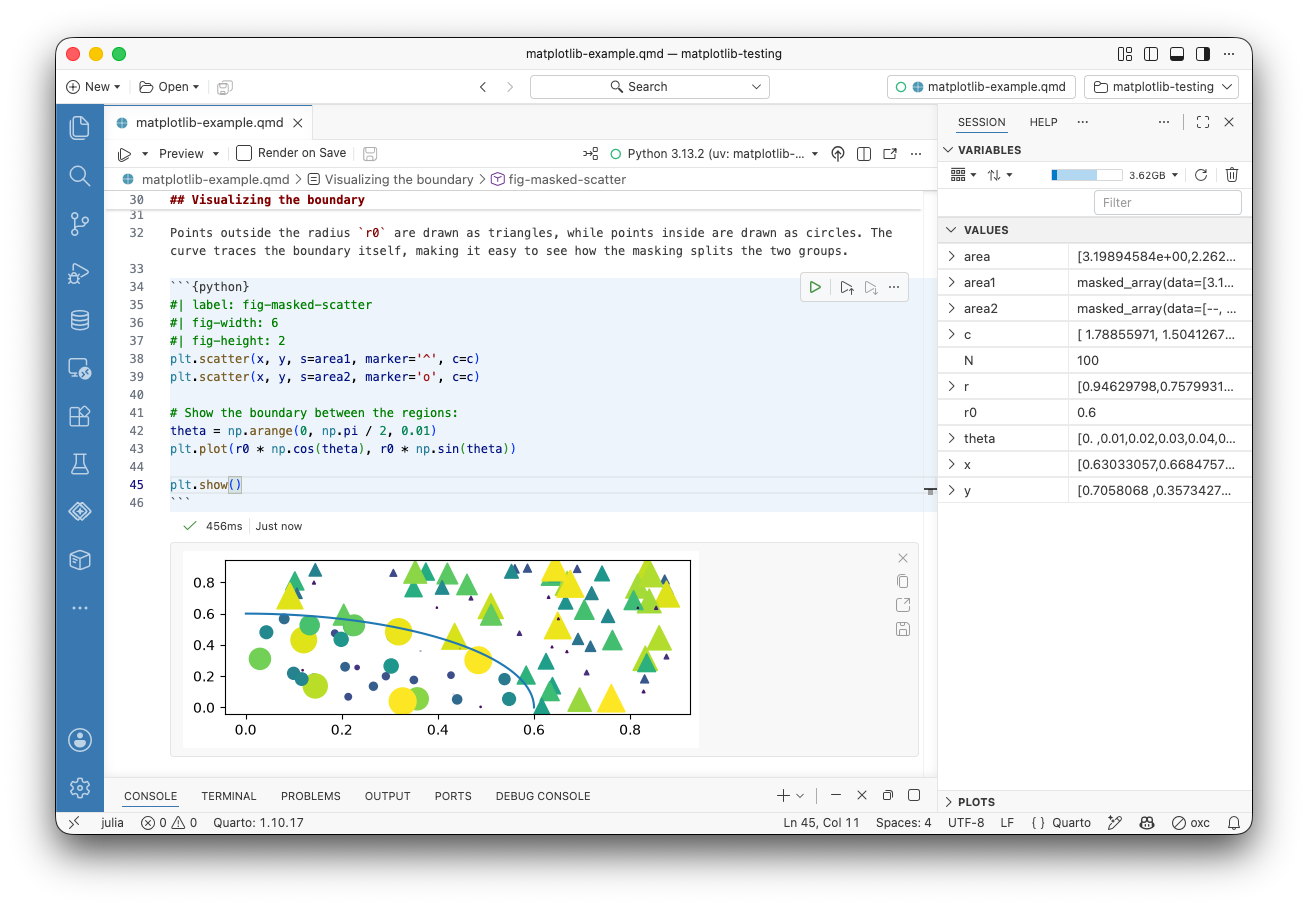
Task: Toggle the secondary side bar layout button
Action: pos(1203,54)
